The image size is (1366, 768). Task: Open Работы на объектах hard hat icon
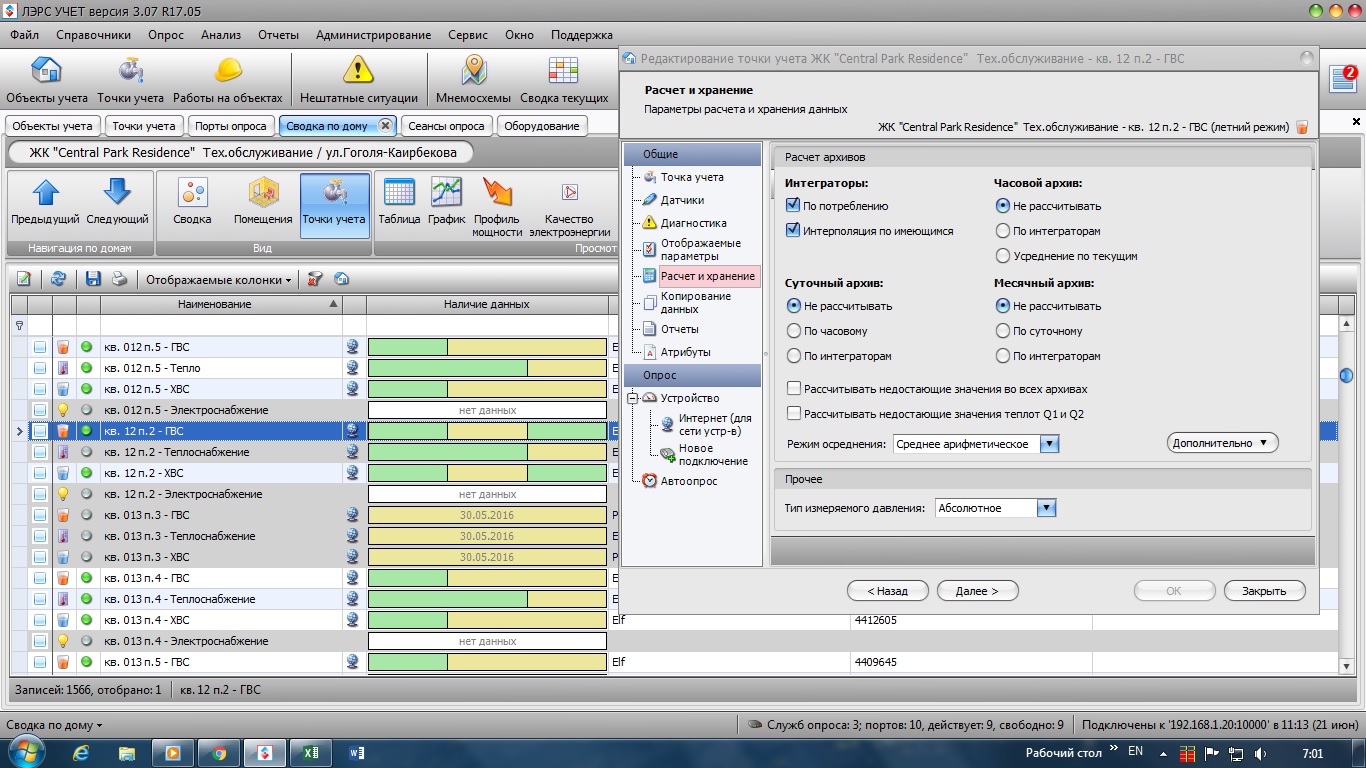(228, 72)
